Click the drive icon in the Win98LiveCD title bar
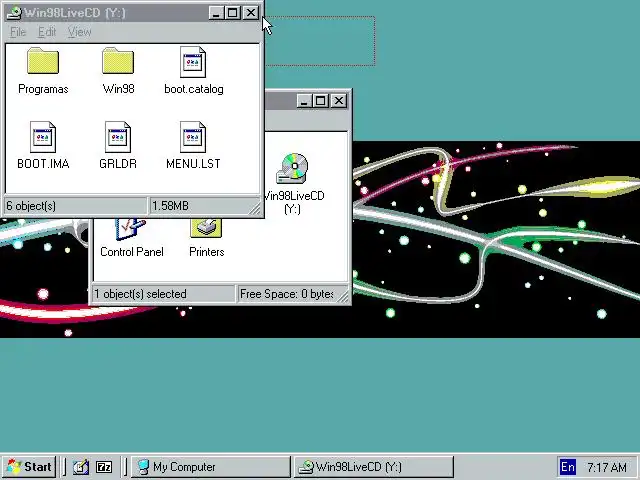Screen dimensions: 640x480 click(x=14, y=13)
